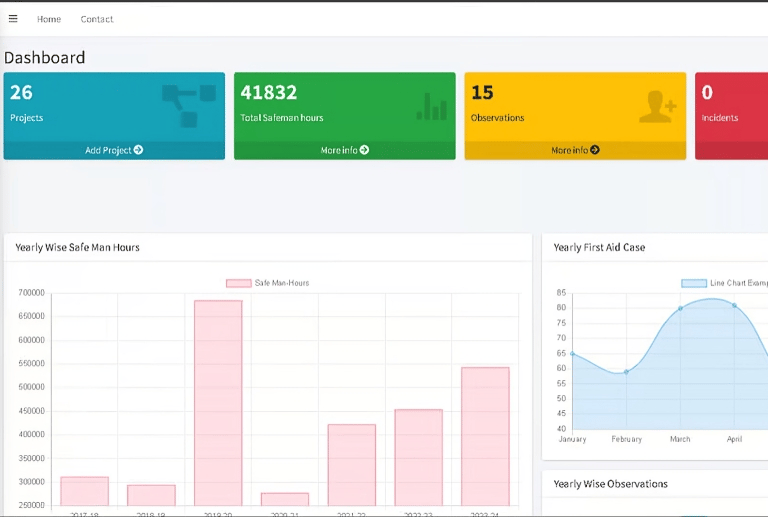Click the February x-axis label
Screen dimensions: 768x517
(x=626, y=439)
